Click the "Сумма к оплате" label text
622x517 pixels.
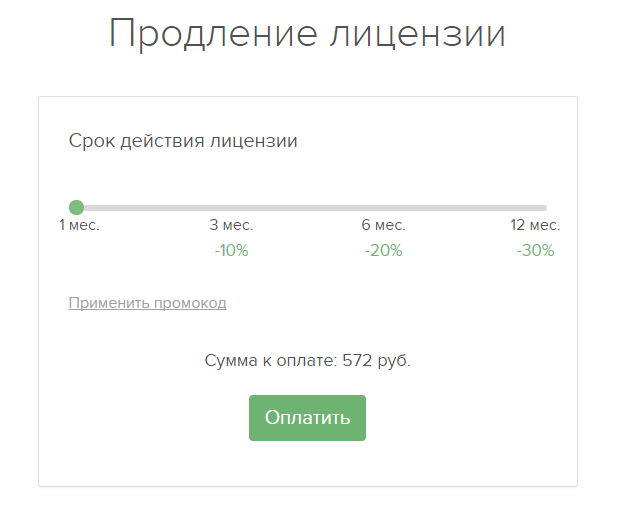pyautogui.click(x=270, y=360)
